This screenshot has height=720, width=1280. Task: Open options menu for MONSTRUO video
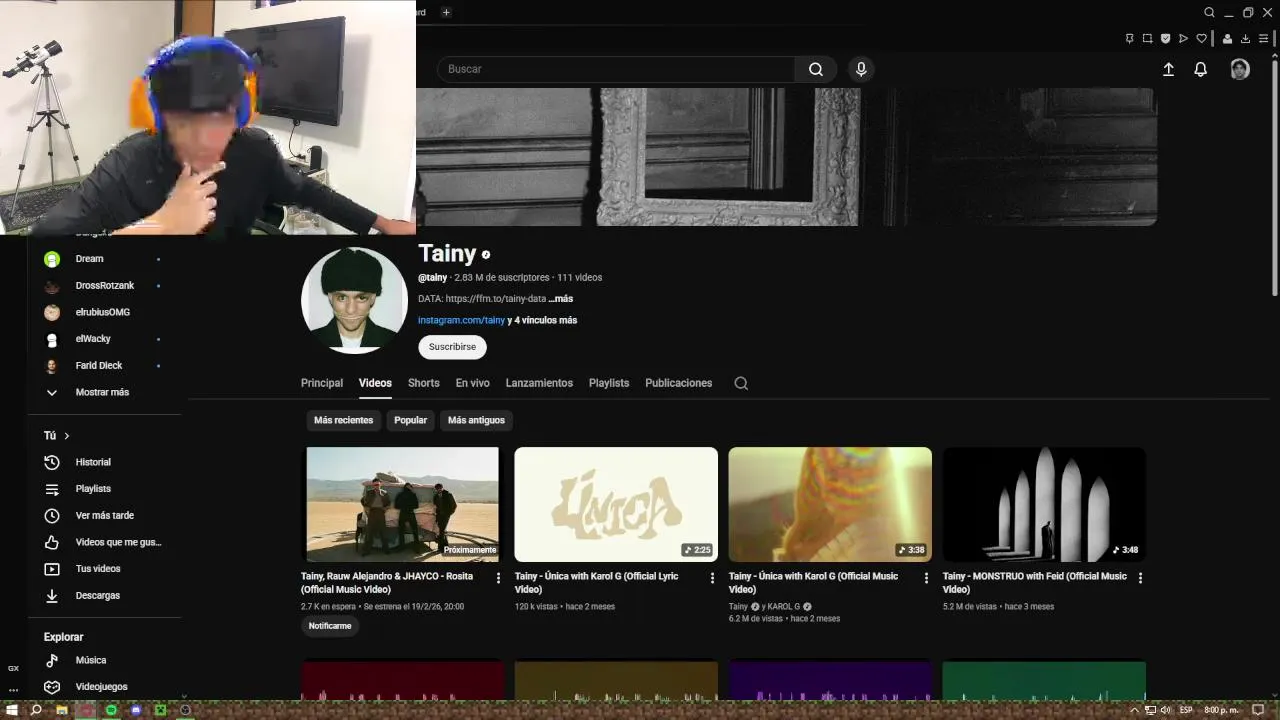[x=1140, y=578]
